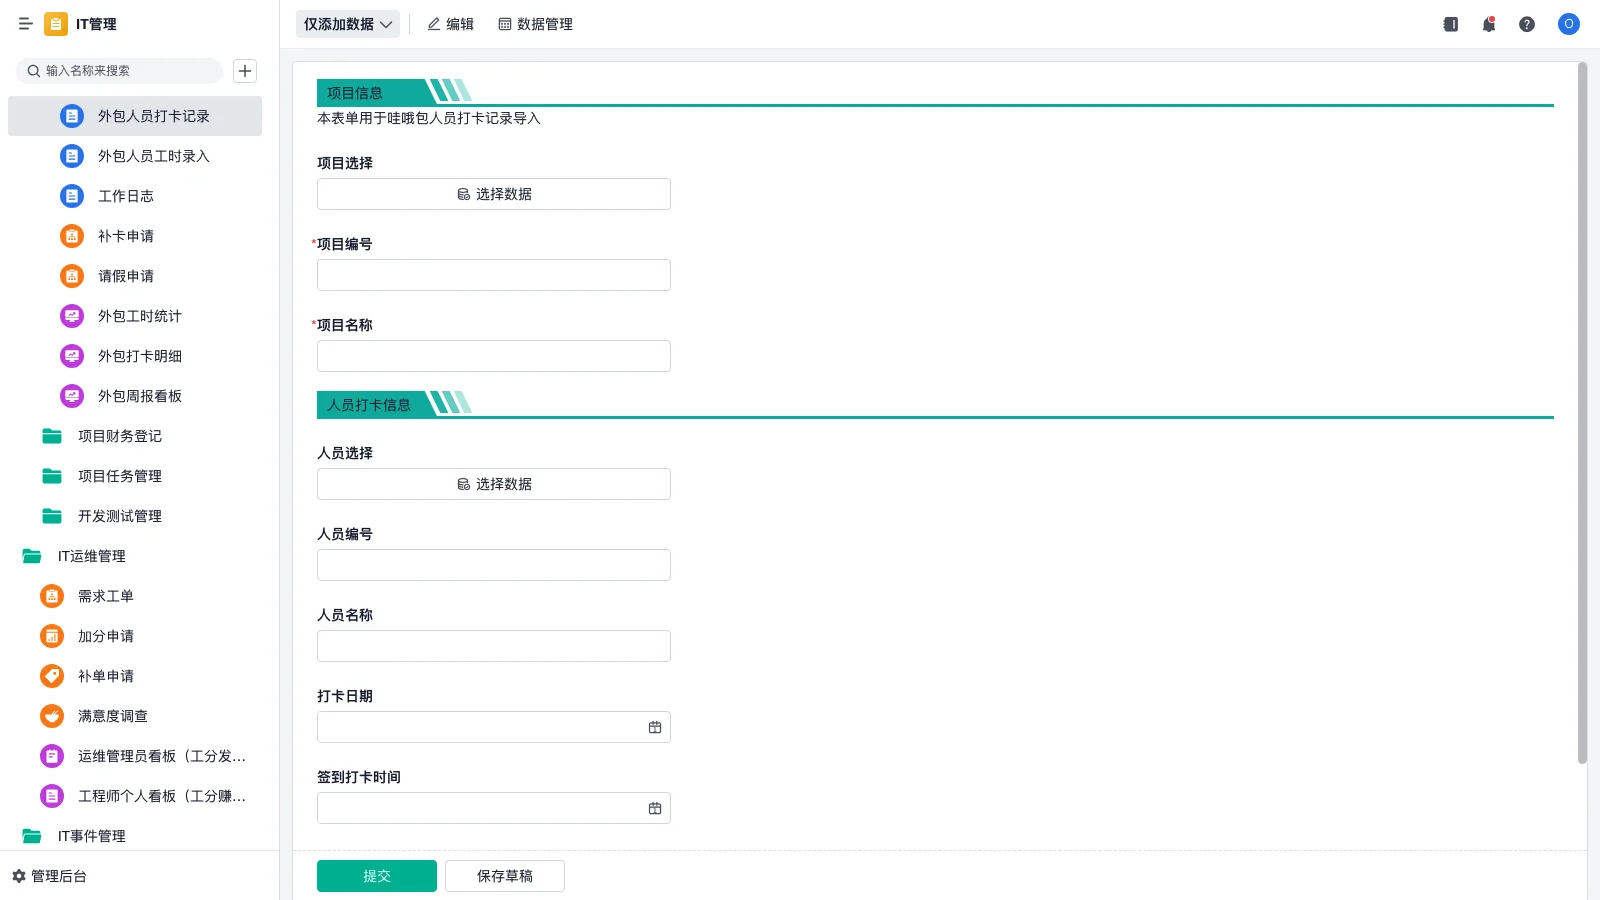
Task: Open the 编辑 menu item
Action: (x=450, y=24)
